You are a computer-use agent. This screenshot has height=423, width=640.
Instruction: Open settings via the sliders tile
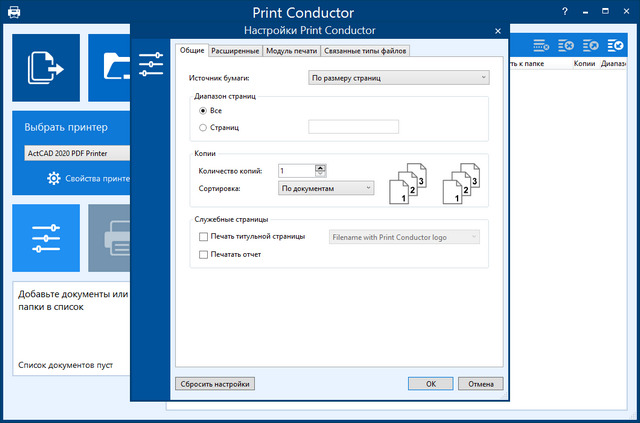(x=46, y=238)
